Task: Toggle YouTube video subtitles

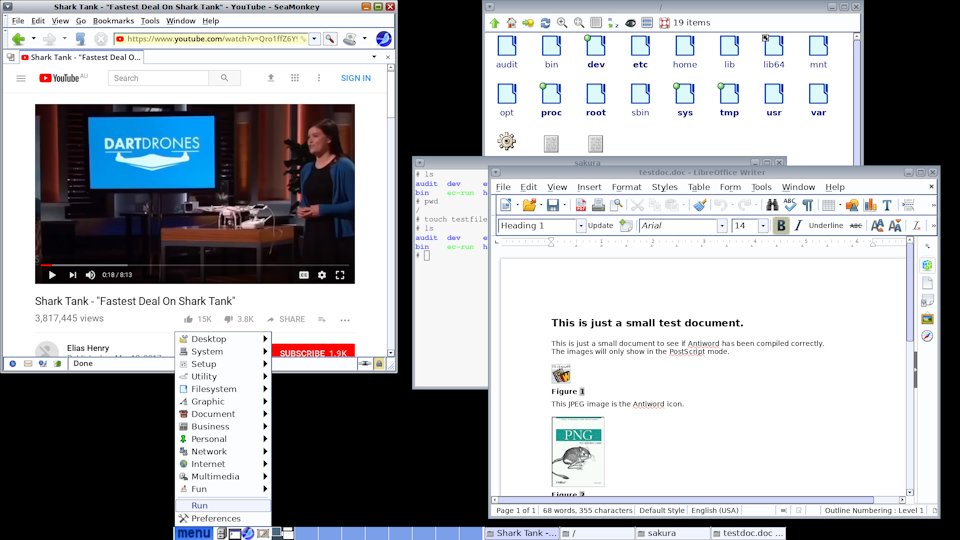Action: pyautogui.click(x=304, y=275)
